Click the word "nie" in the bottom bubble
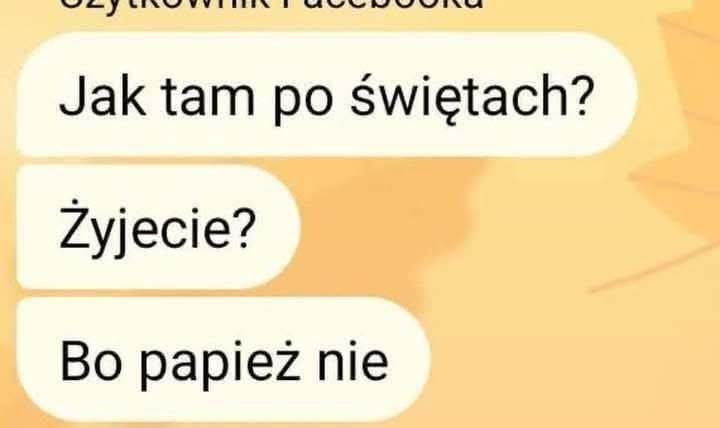Image resolution: width=720 pixels, height=428 pixels. tap(353, 361)
